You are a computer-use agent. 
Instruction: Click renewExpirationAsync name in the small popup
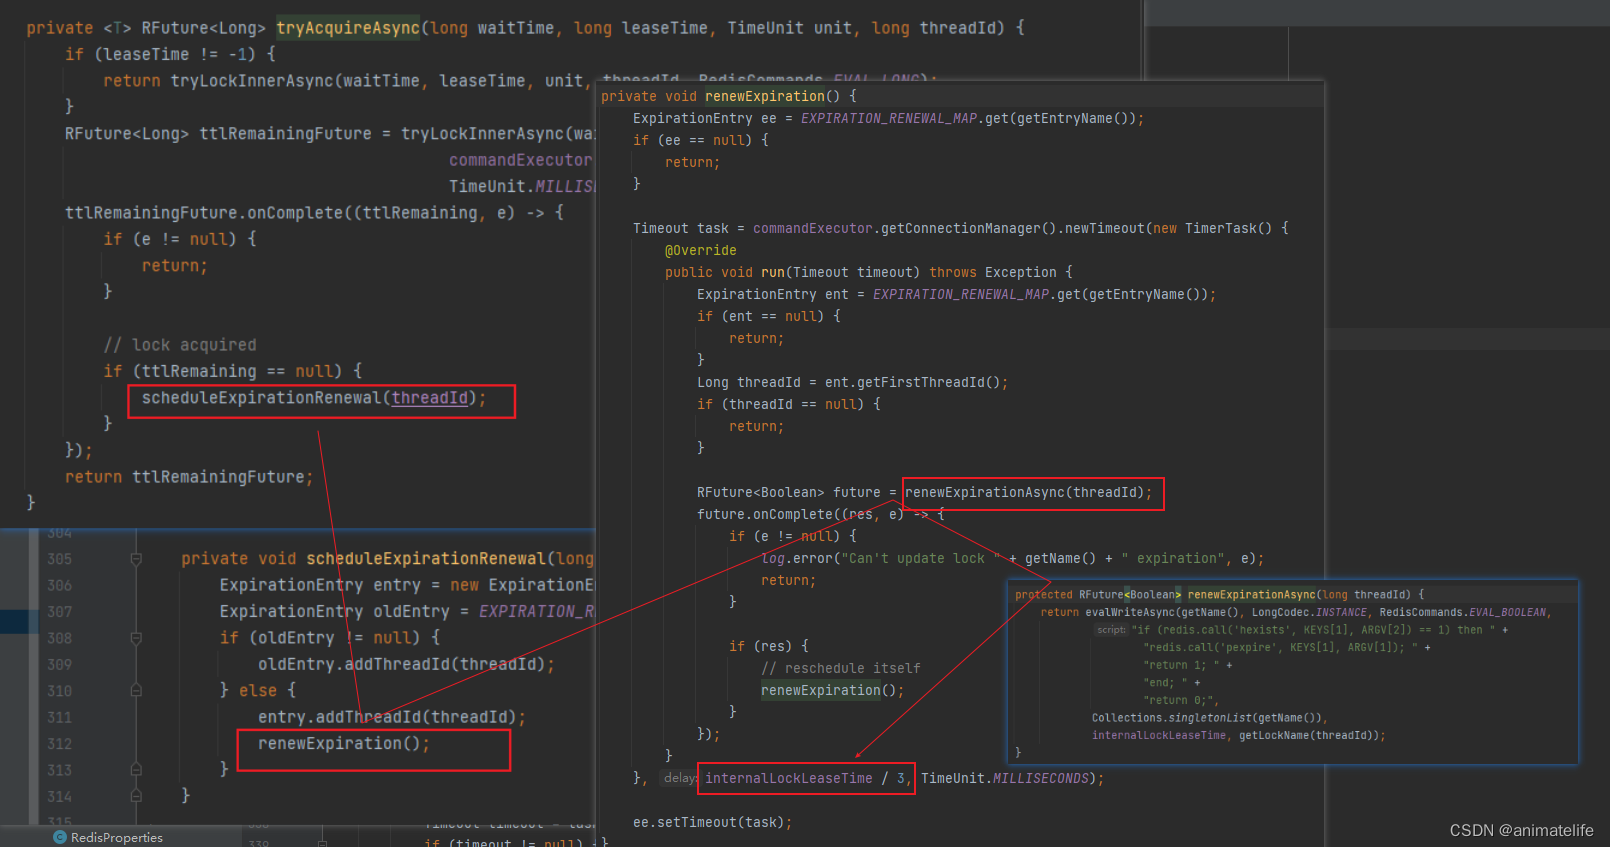[x=1251, y=594]
